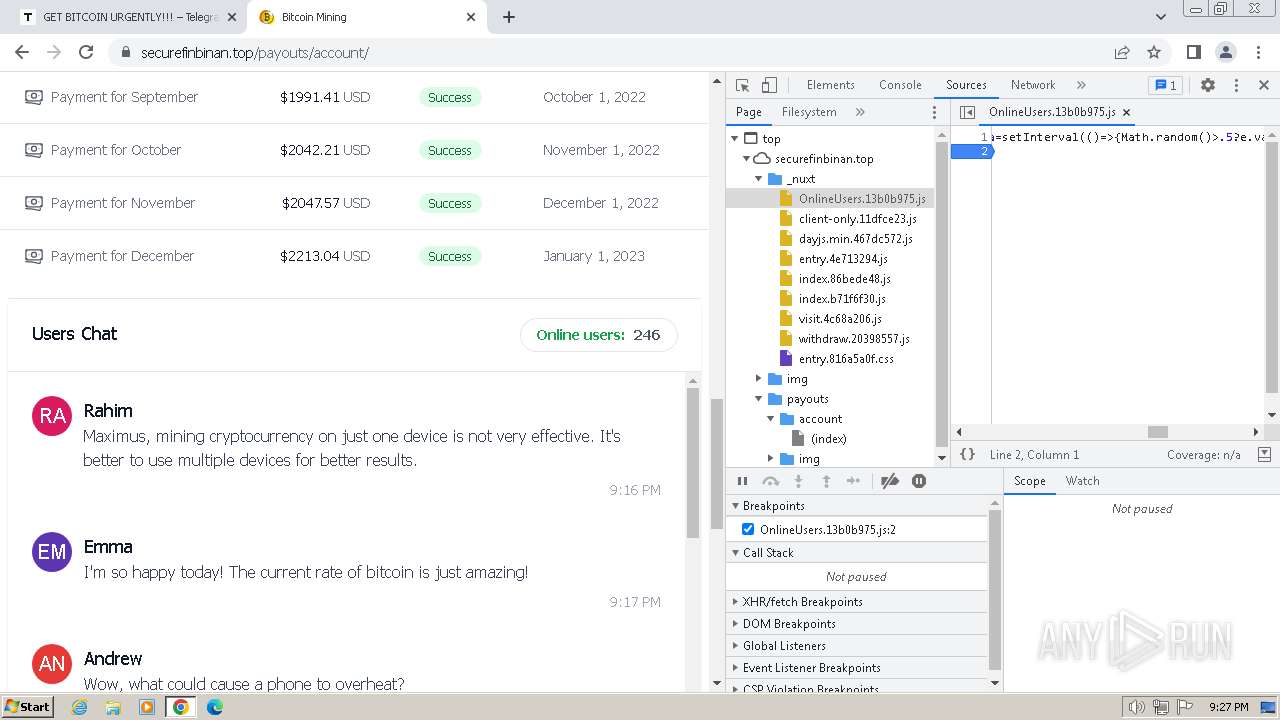Open Internet Explorer from taskbar
The image size is (1280, 720).
click(x=80, y=707)
